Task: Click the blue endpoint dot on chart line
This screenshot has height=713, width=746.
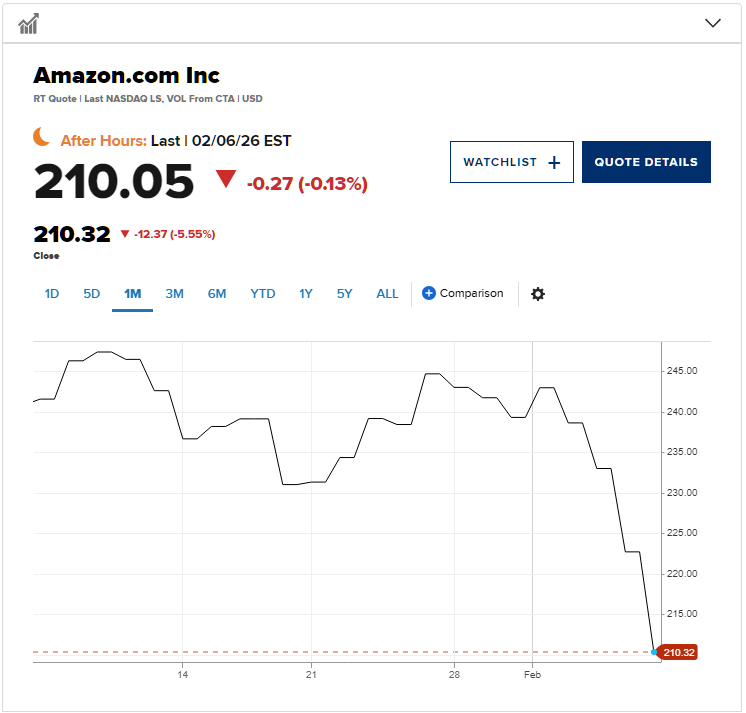Action: [x=655, y=652]
